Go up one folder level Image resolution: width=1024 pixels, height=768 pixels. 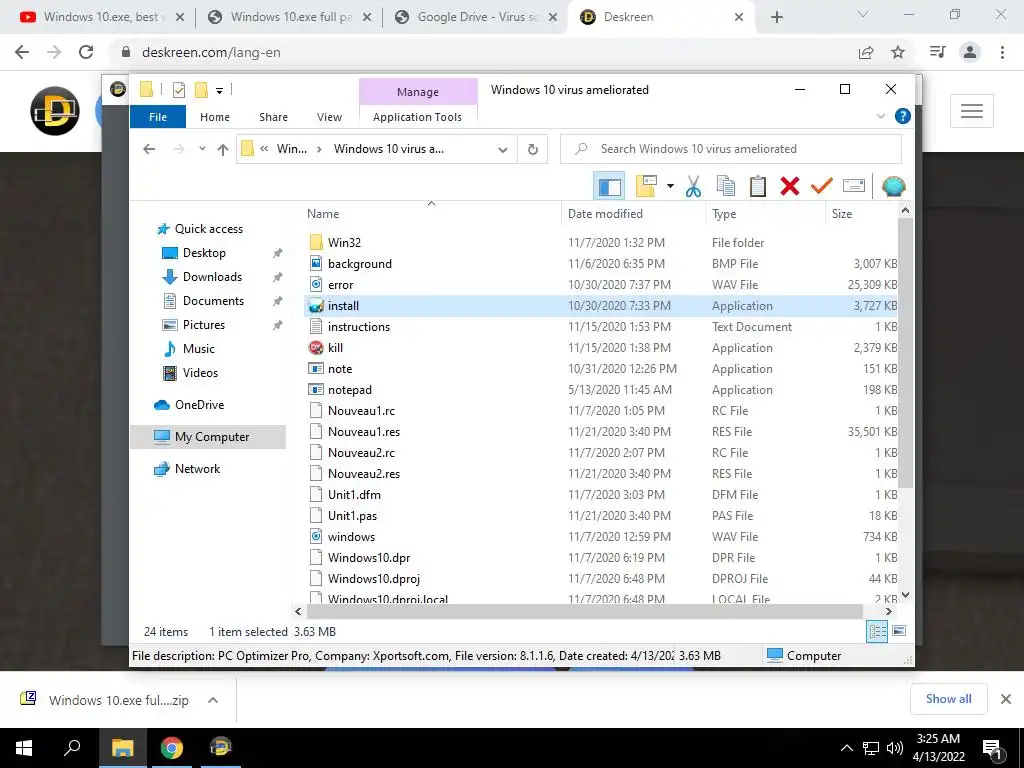pos(223,149)
